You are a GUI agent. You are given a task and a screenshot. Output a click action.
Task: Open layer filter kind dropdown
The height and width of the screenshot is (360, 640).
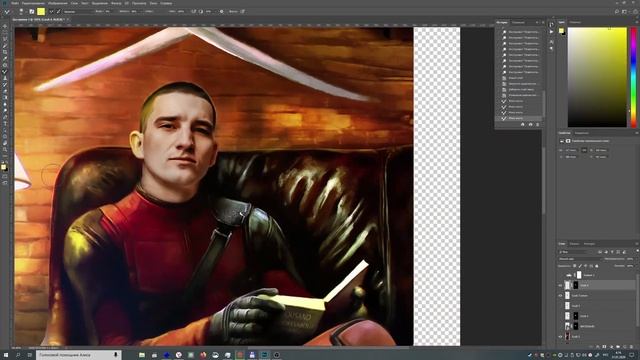click(x=577, y=252)
